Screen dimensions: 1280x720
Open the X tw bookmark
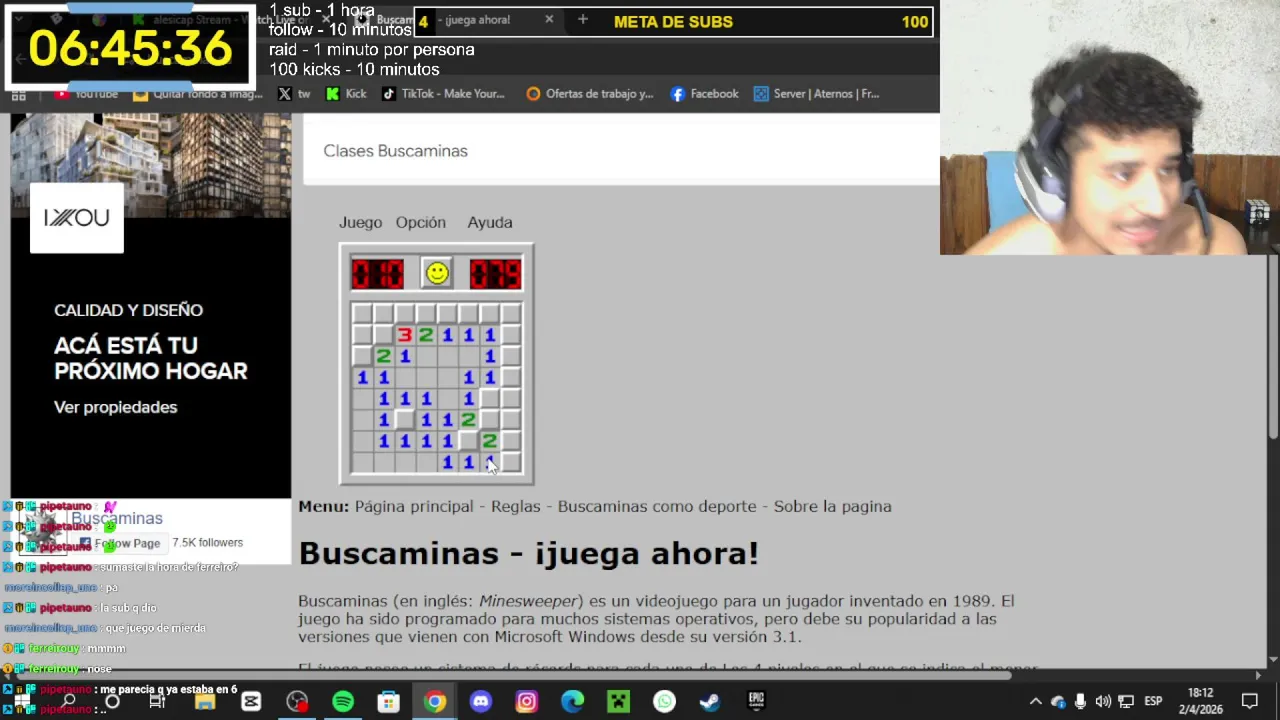point(294,94)
